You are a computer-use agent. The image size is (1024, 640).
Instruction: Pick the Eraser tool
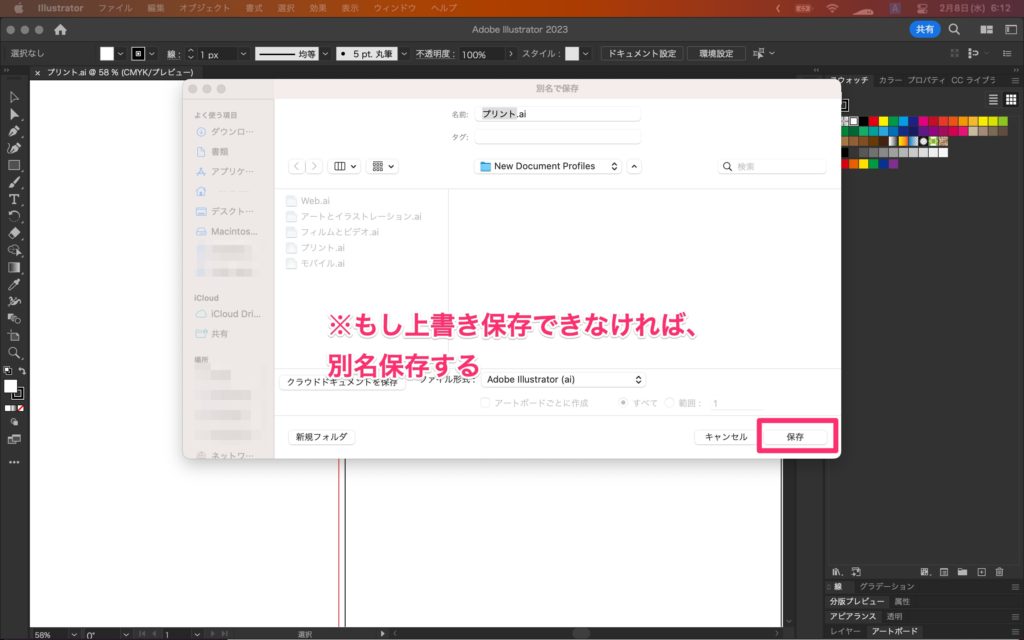(14, 233)
